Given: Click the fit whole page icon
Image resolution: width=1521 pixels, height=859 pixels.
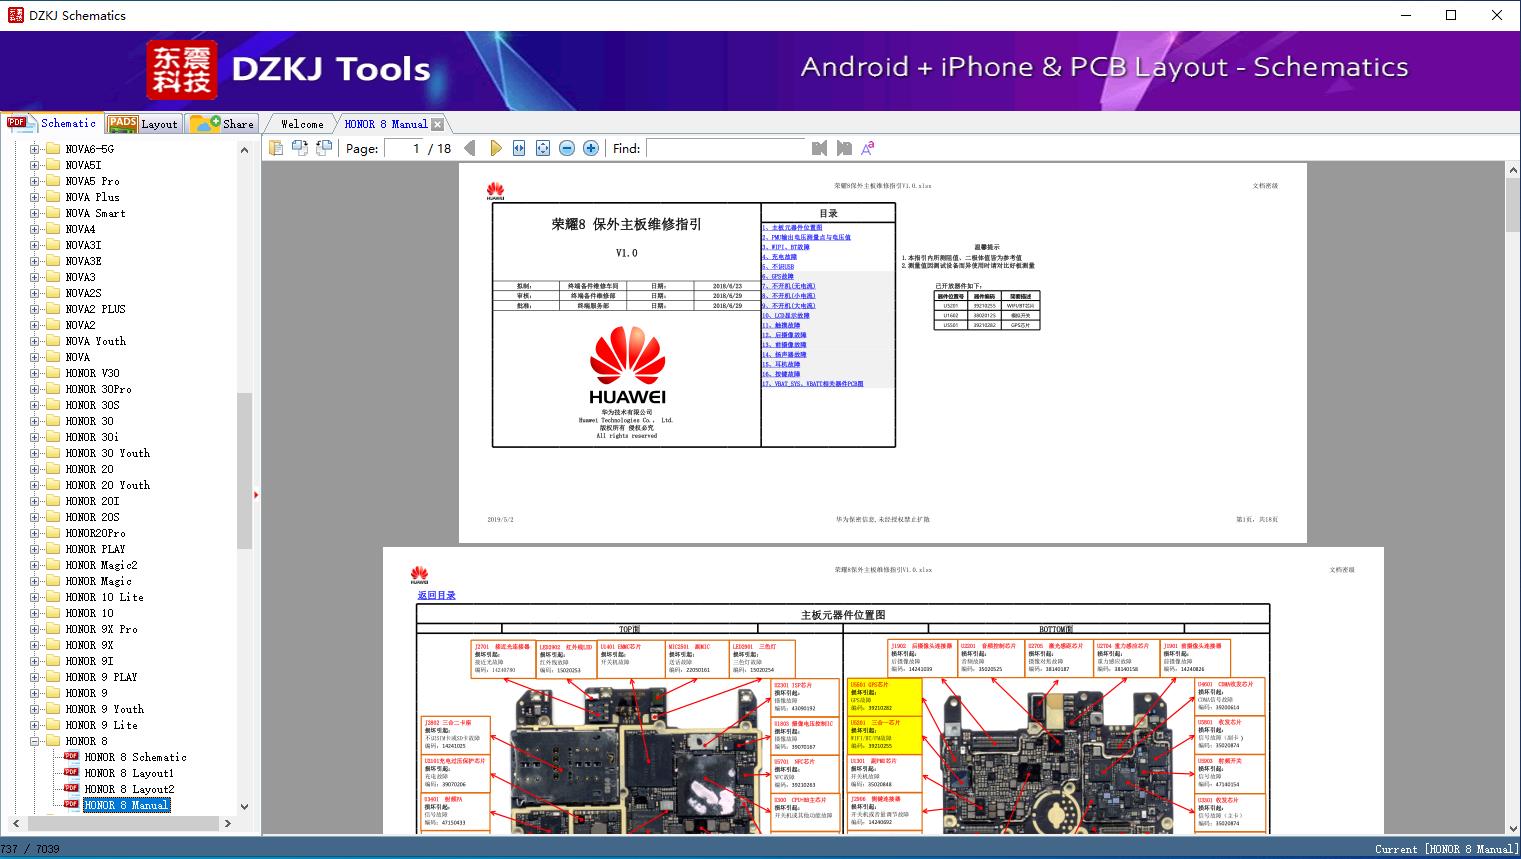Looking at the screenshot, I should 543,148.
